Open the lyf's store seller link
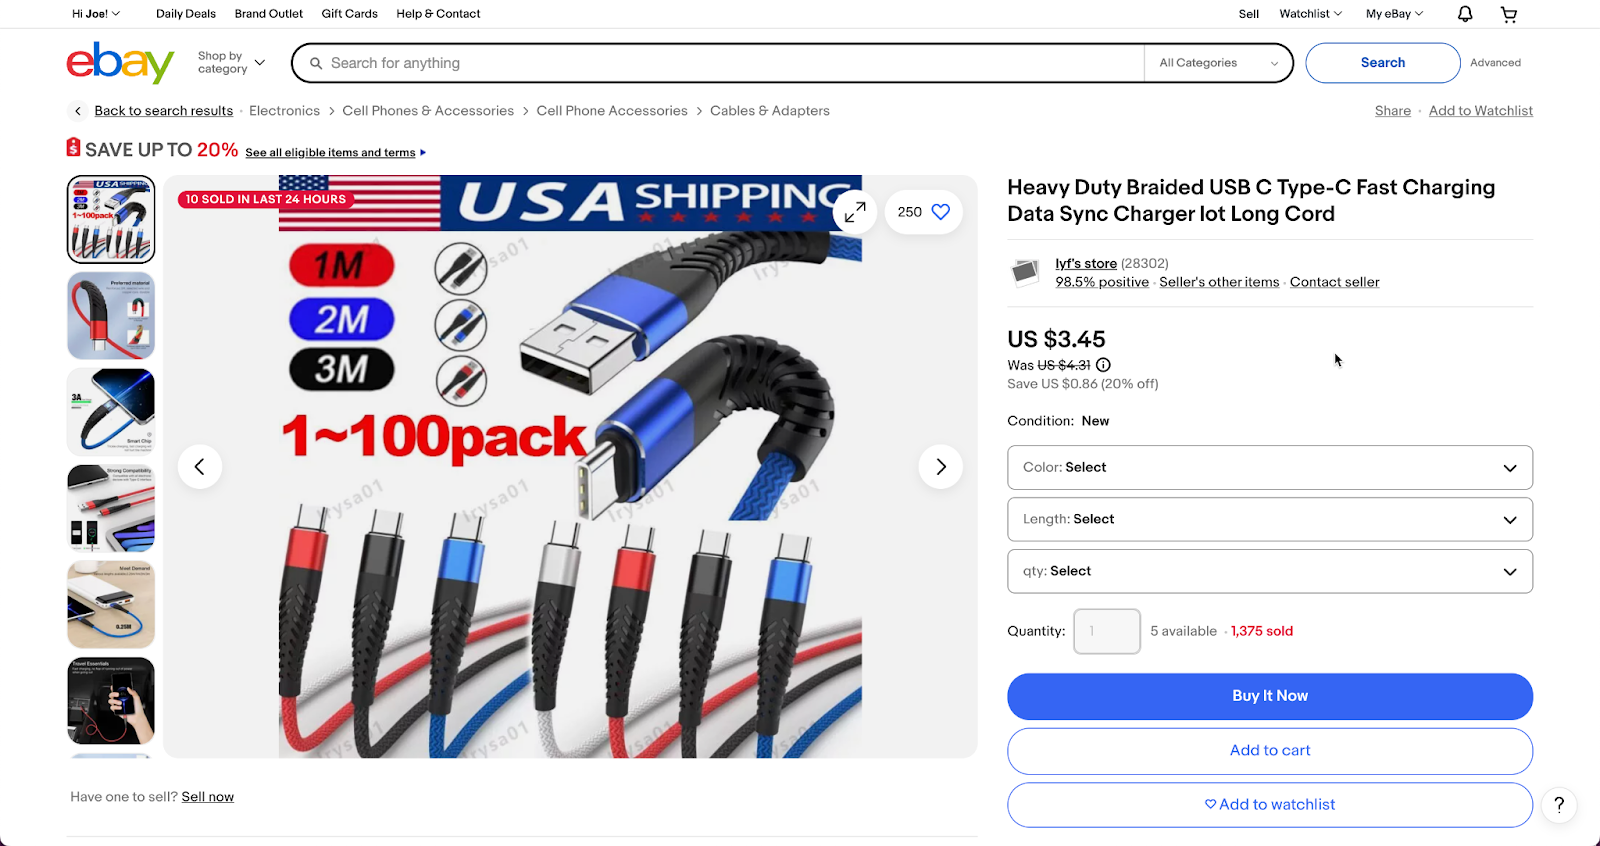This screenshot has height=846, width=1600. 1086,263
